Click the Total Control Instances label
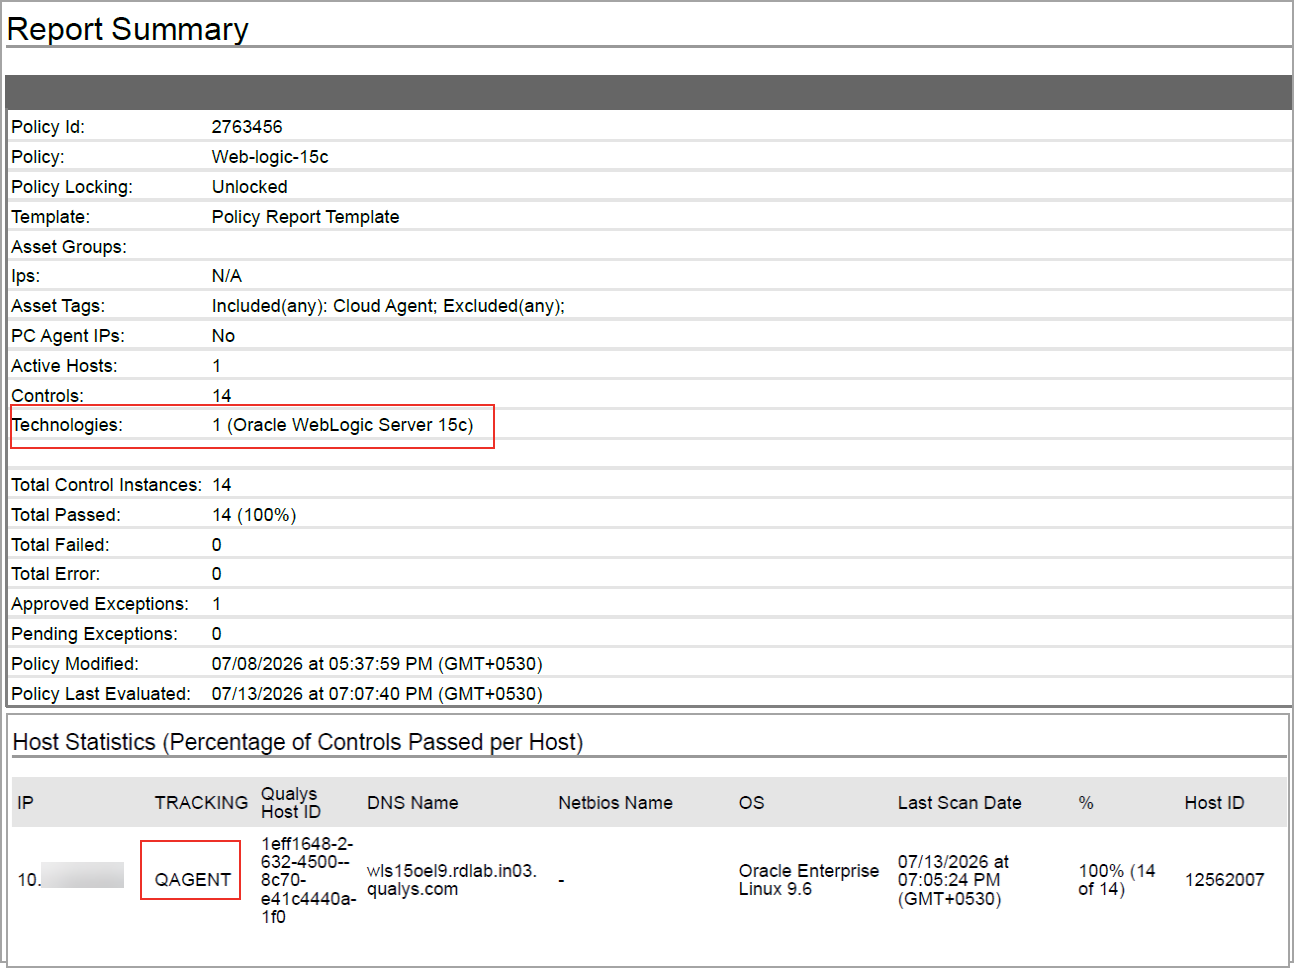Viewport: 1294px width, 968px height. coord(106,485)
